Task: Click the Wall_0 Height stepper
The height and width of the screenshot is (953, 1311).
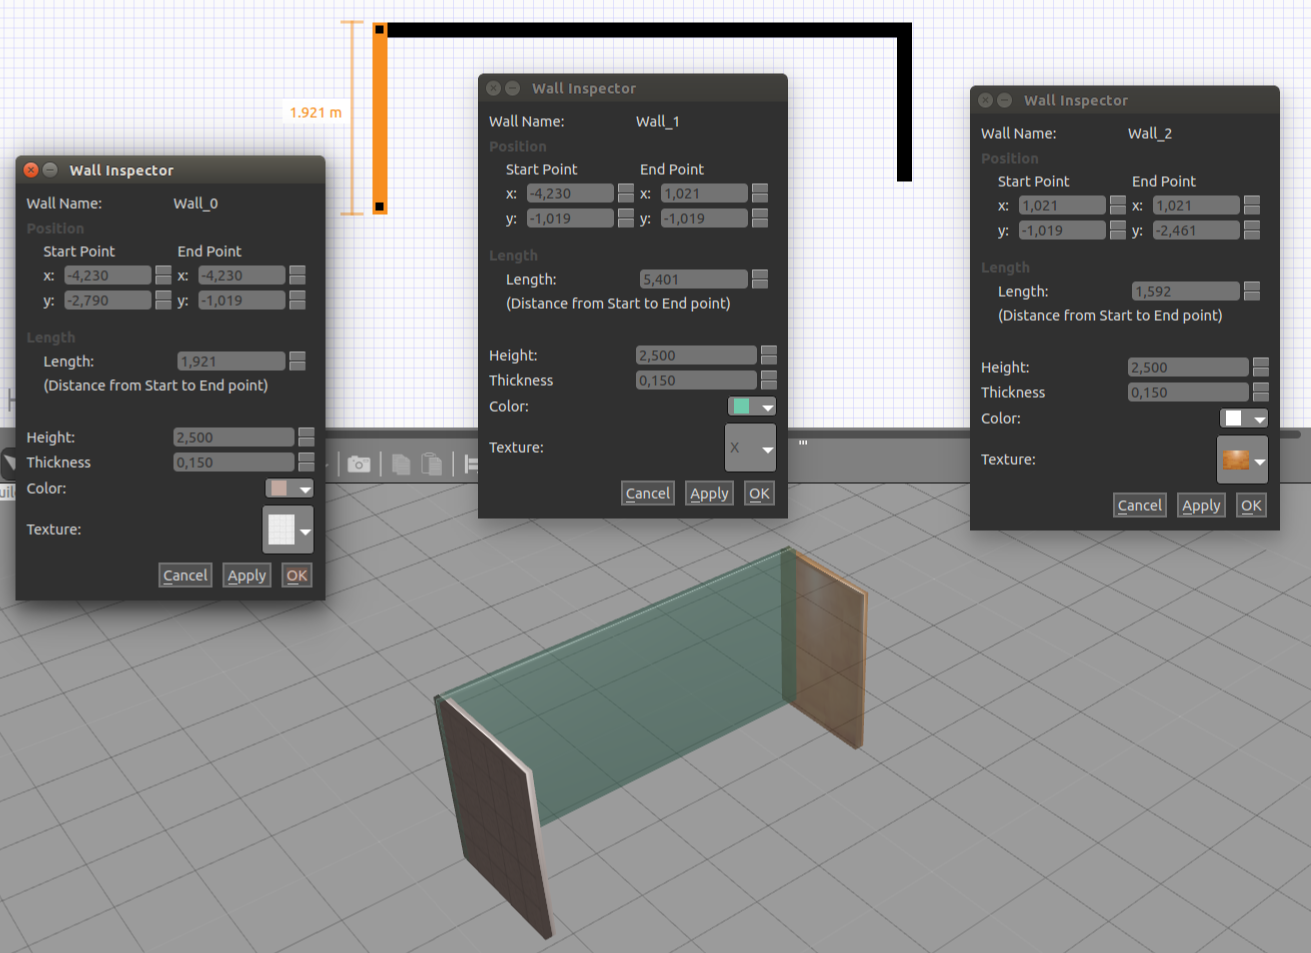Action: [306, 437]
